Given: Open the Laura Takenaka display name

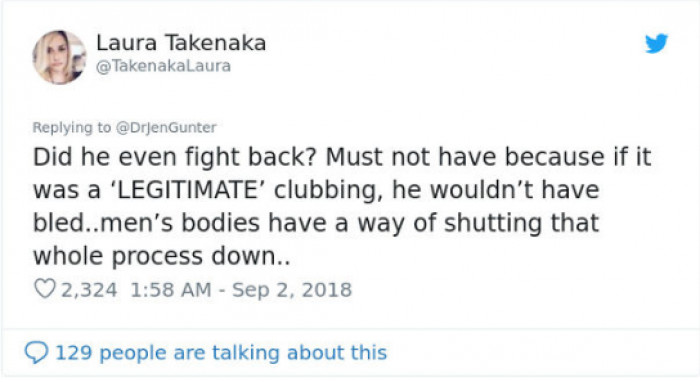Looking at the screenshot, I should click(181, 43).
